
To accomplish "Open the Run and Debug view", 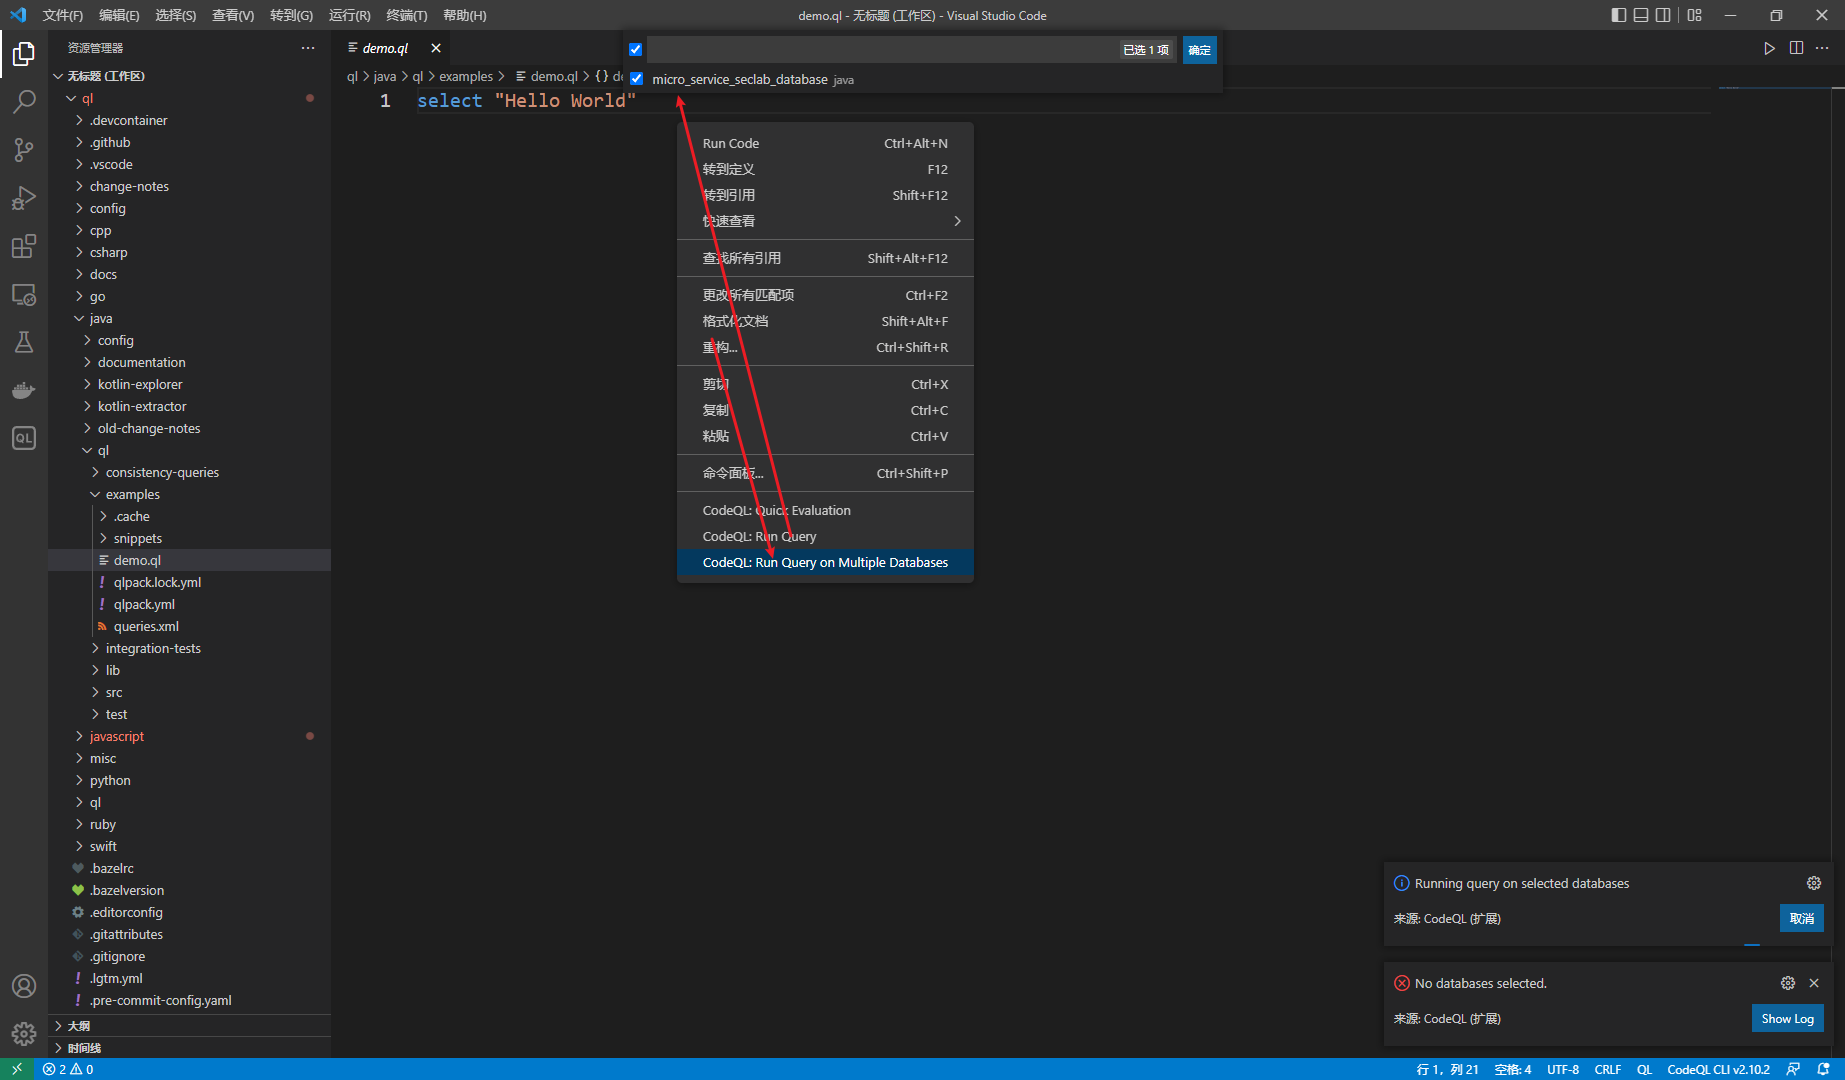I will [24, 197].
